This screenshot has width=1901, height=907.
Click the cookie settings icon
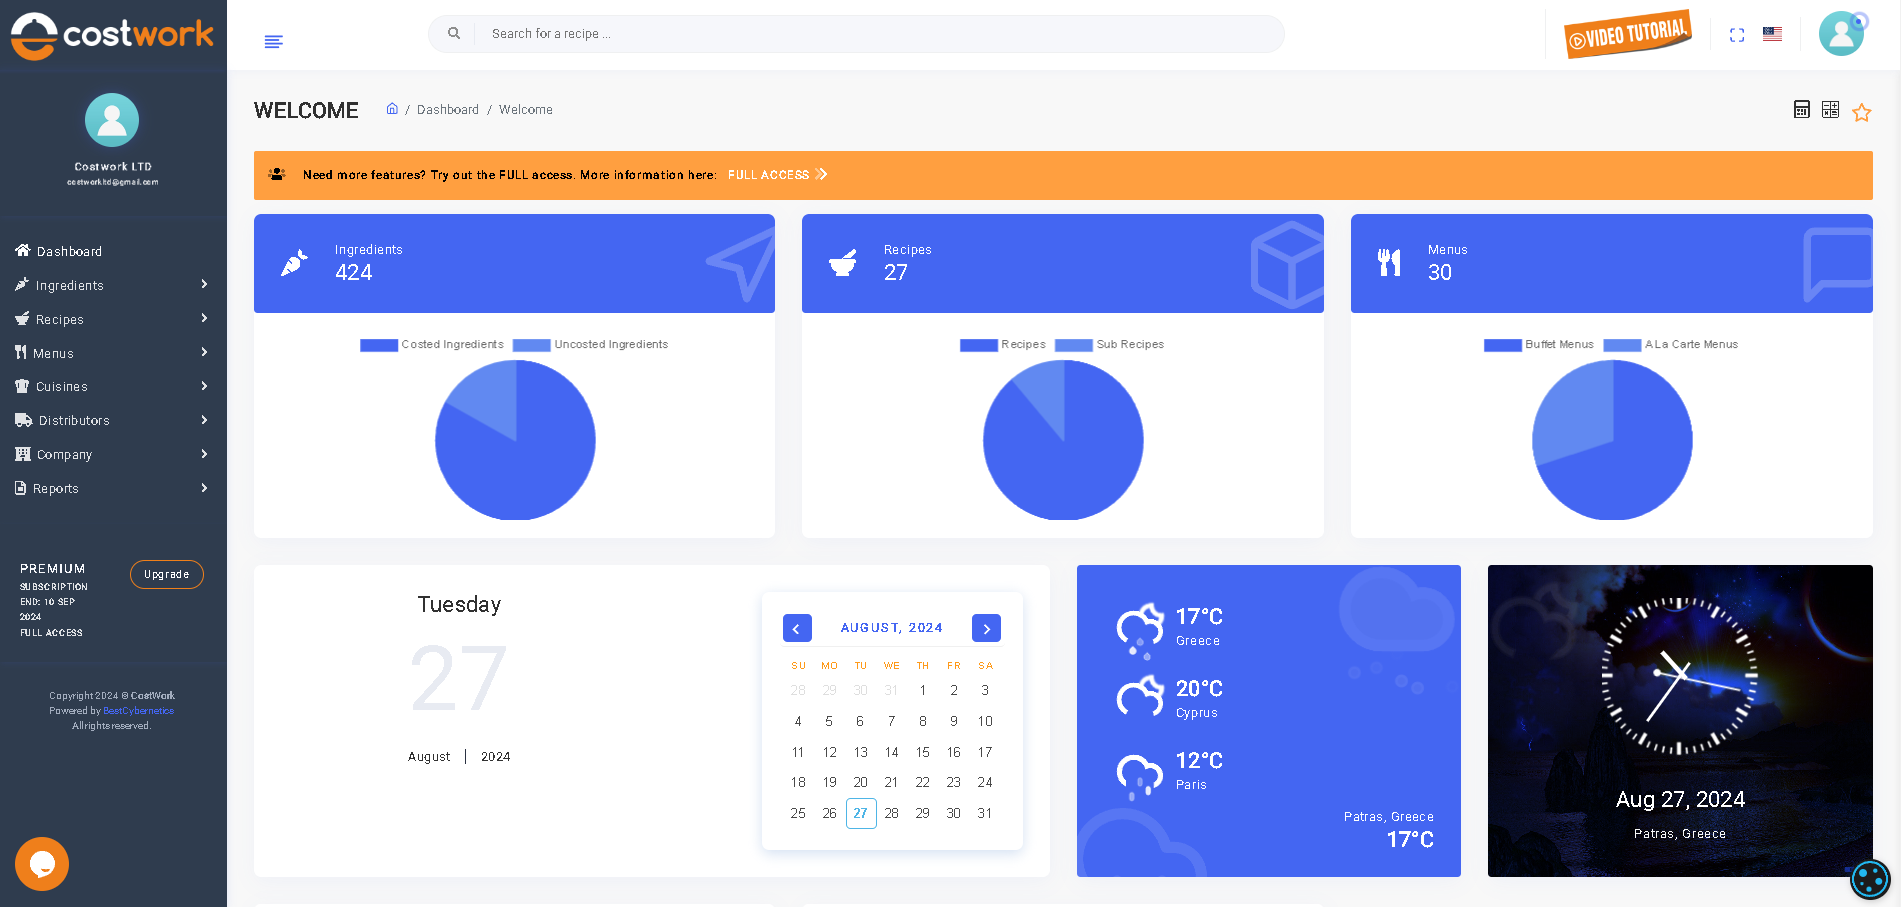[x=1870, y=879]
